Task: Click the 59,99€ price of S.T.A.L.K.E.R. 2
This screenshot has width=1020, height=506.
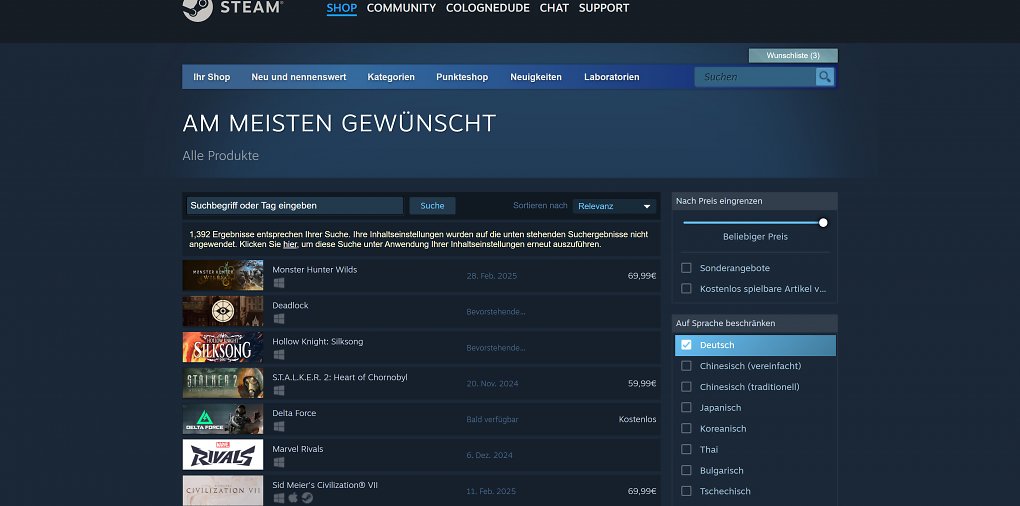Action: click(642, 383)
